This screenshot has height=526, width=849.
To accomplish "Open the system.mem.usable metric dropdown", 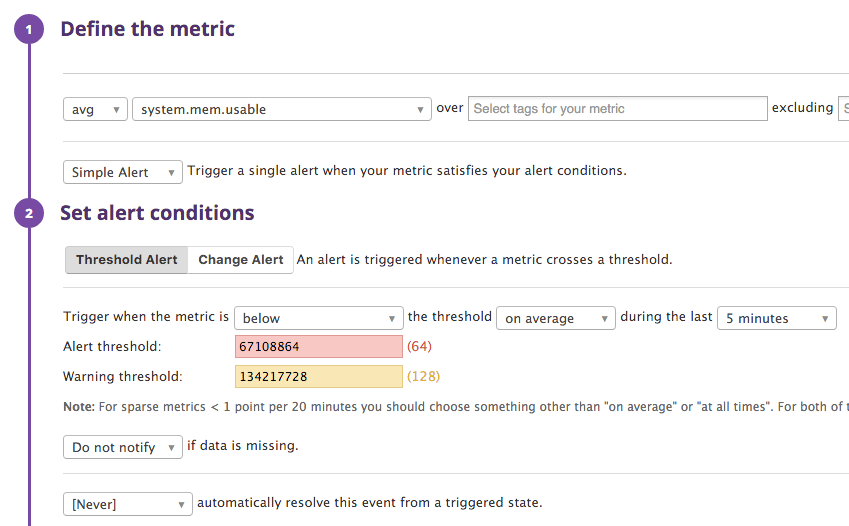I will (281, 109).
